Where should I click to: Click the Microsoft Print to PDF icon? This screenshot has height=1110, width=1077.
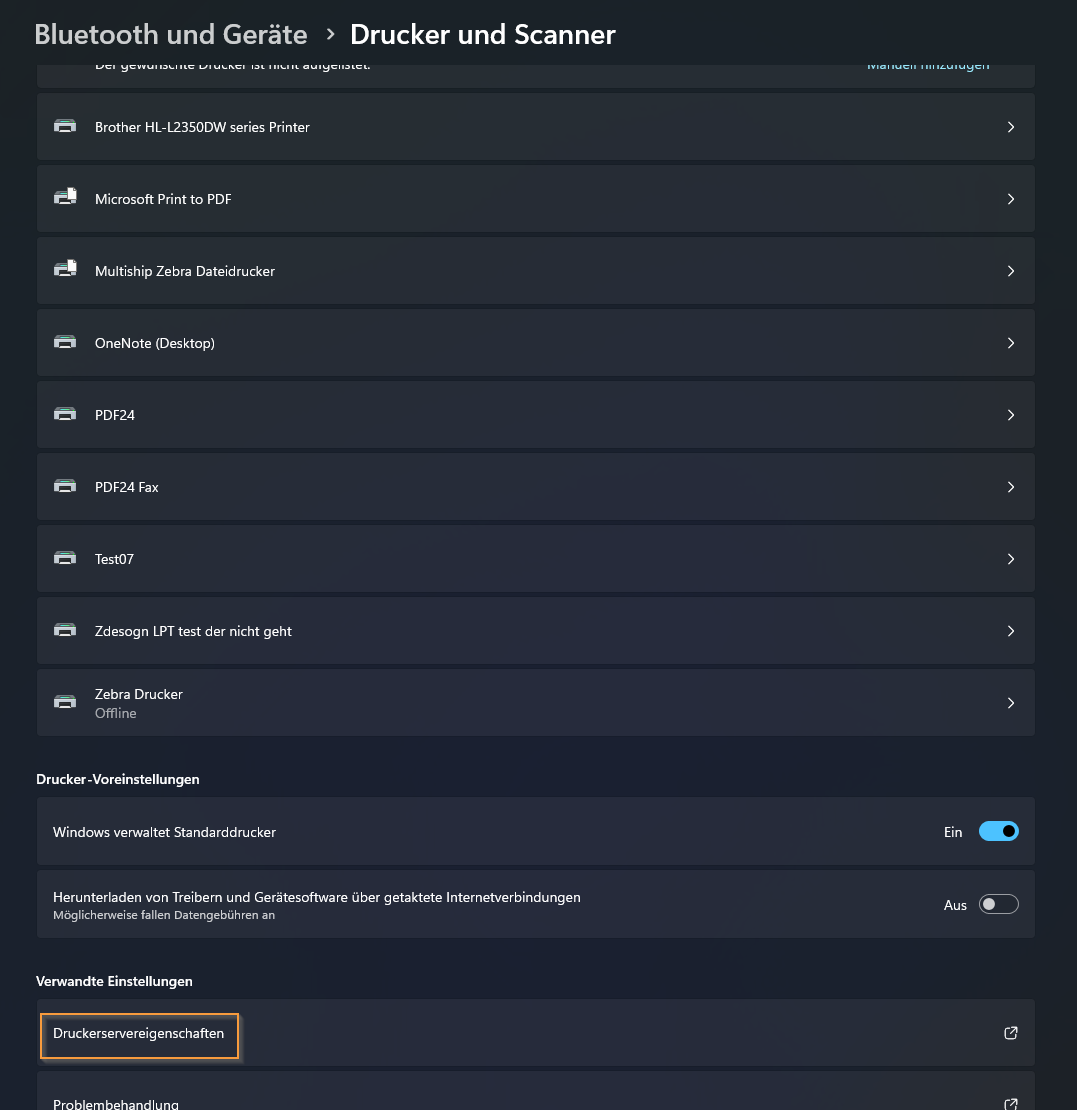(x=64, y=198)
